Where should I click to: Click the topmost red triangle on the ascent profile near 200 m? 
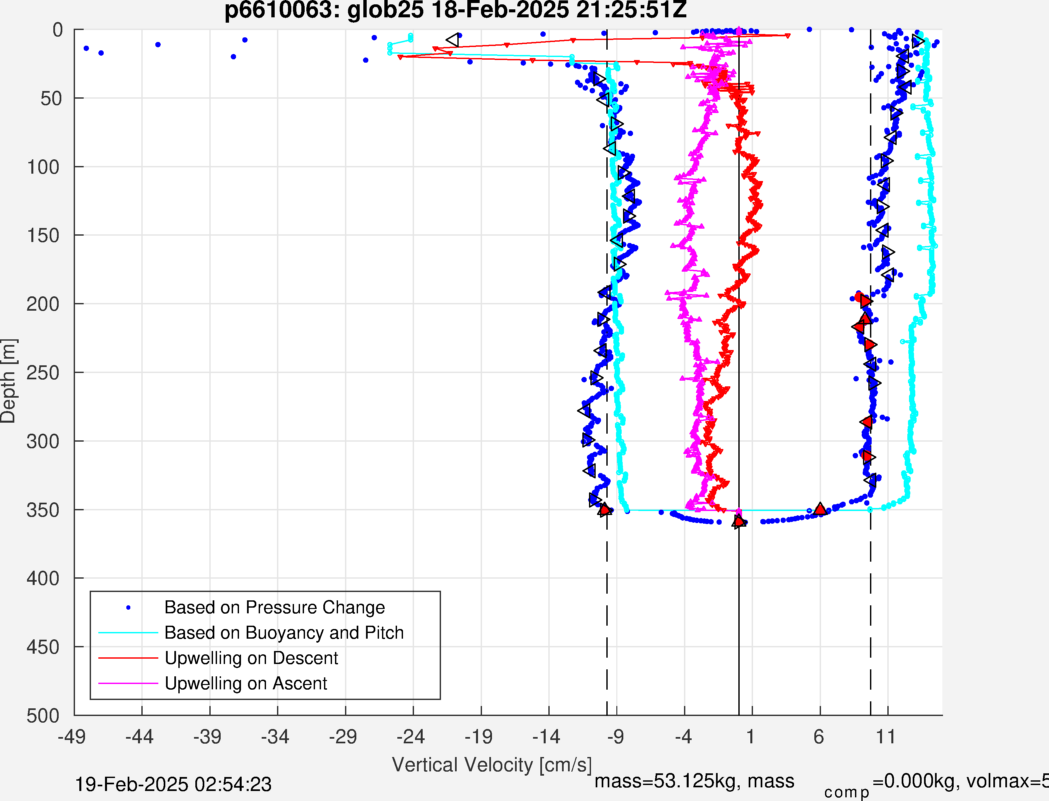[x=863, y=299]
